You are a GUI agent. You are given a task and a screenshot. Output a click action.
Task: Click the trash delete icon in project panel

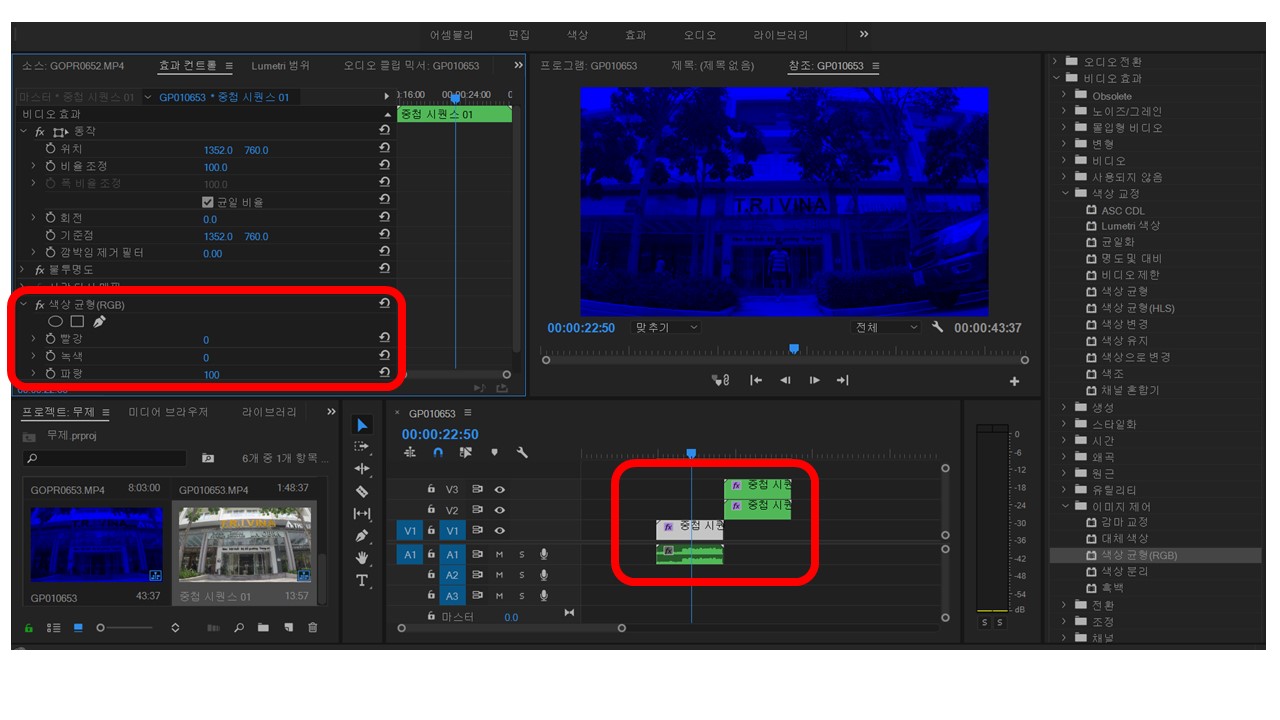[x=313, y=628]
